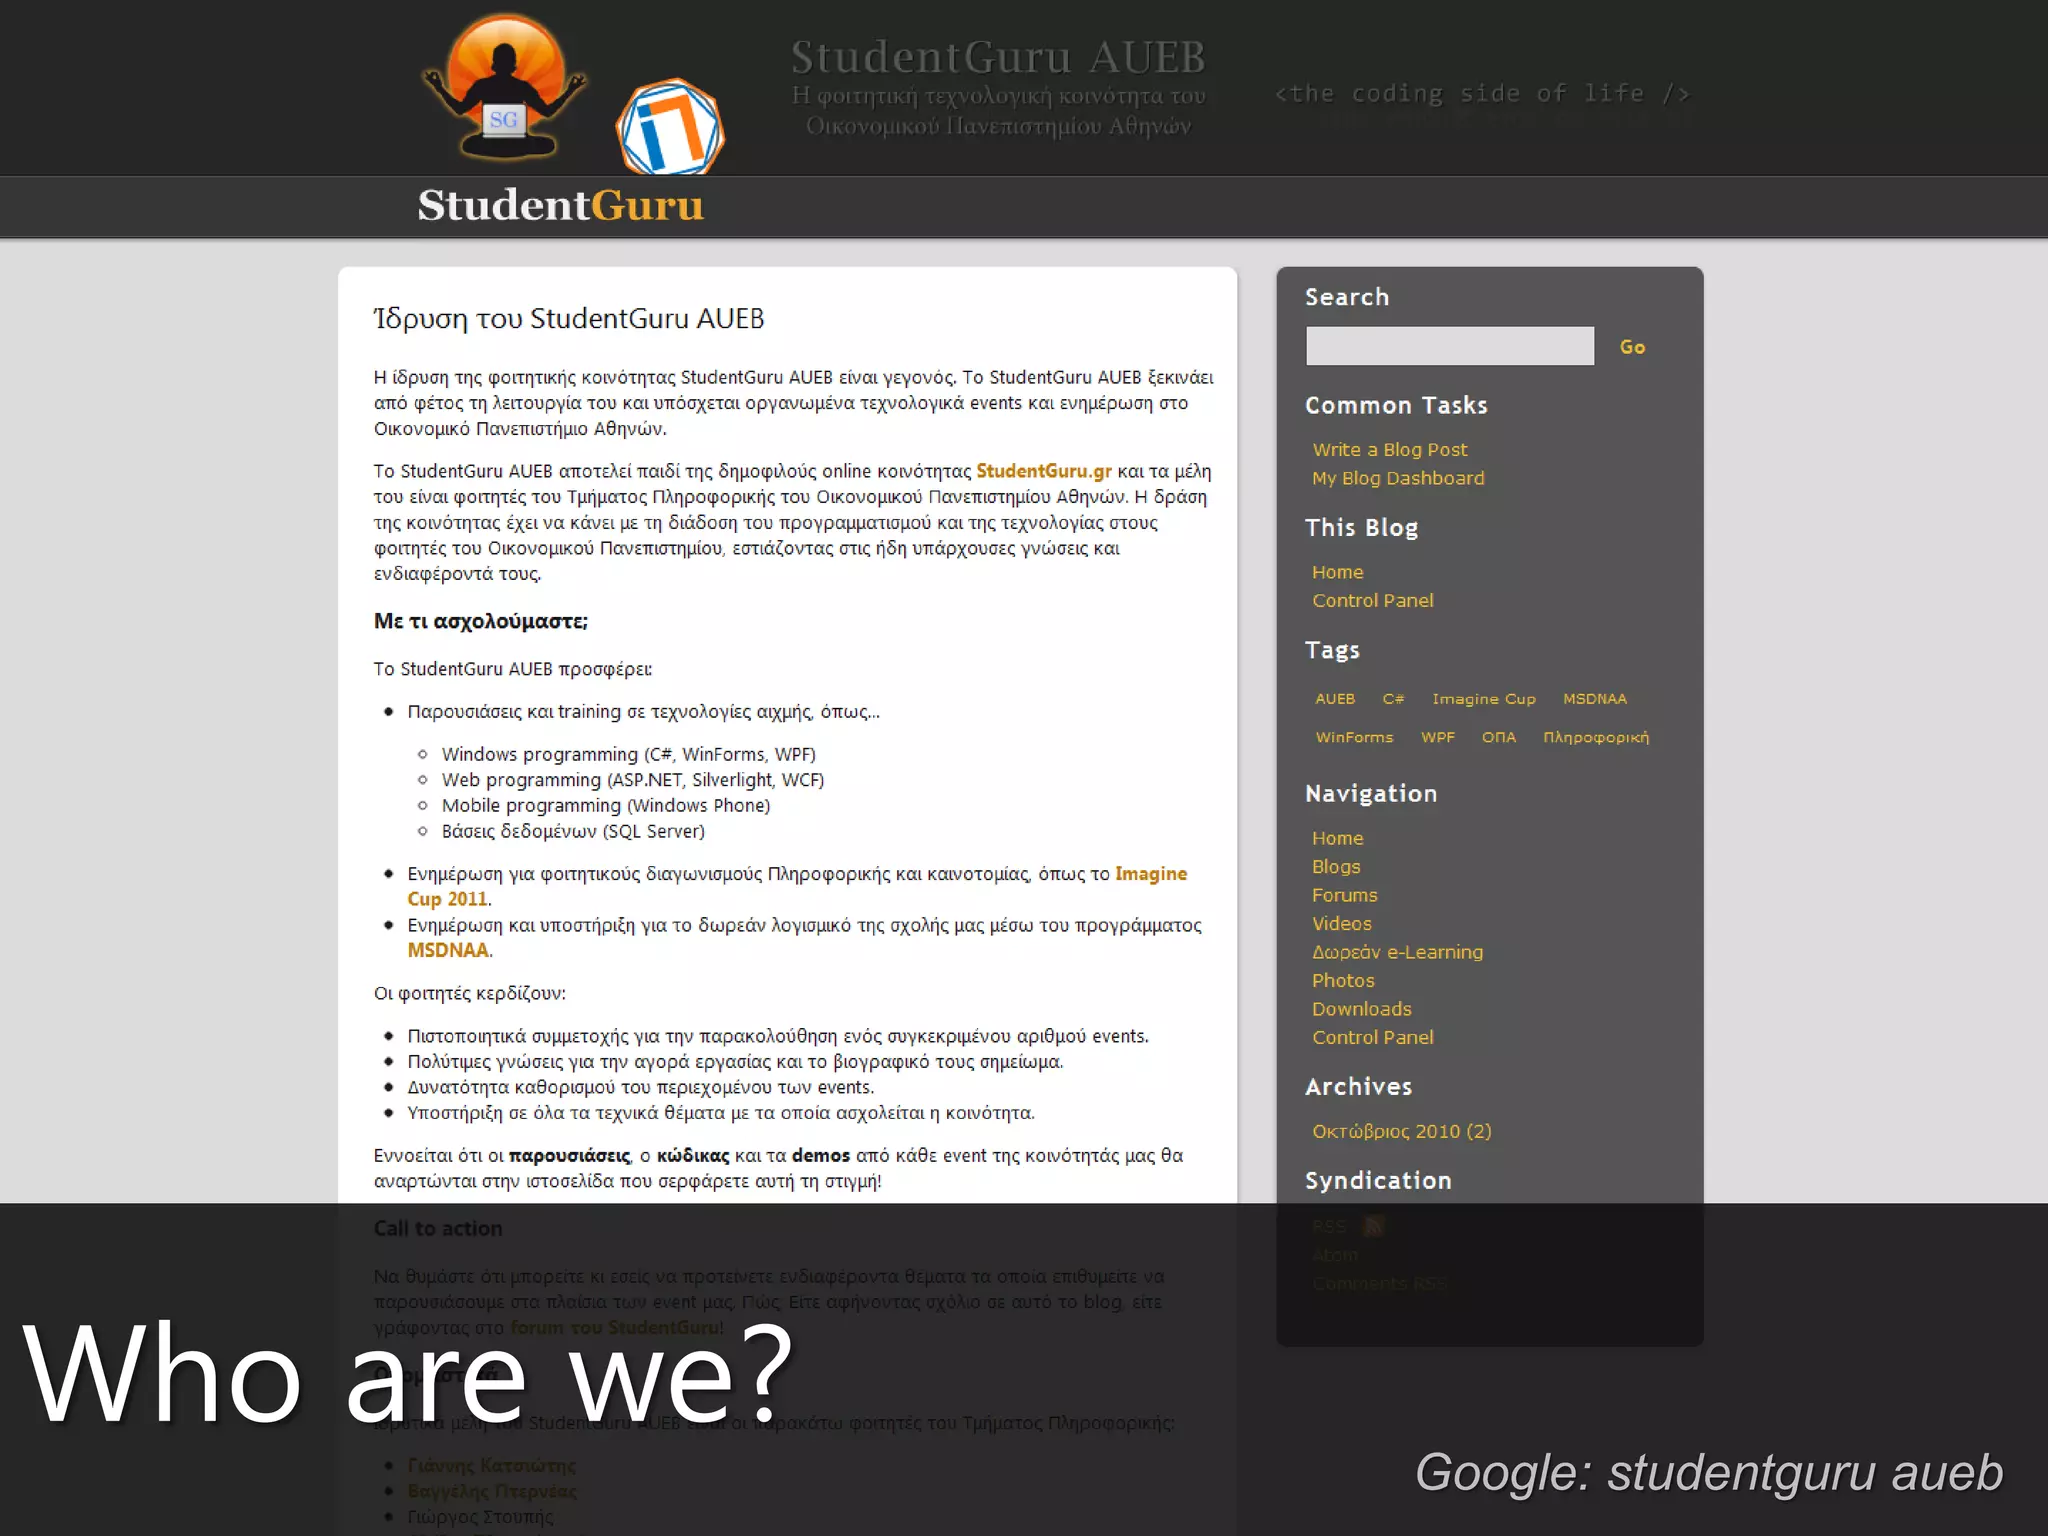2048x1536 pixels.
Task: Focus the Search text field
Action: 1449,346
